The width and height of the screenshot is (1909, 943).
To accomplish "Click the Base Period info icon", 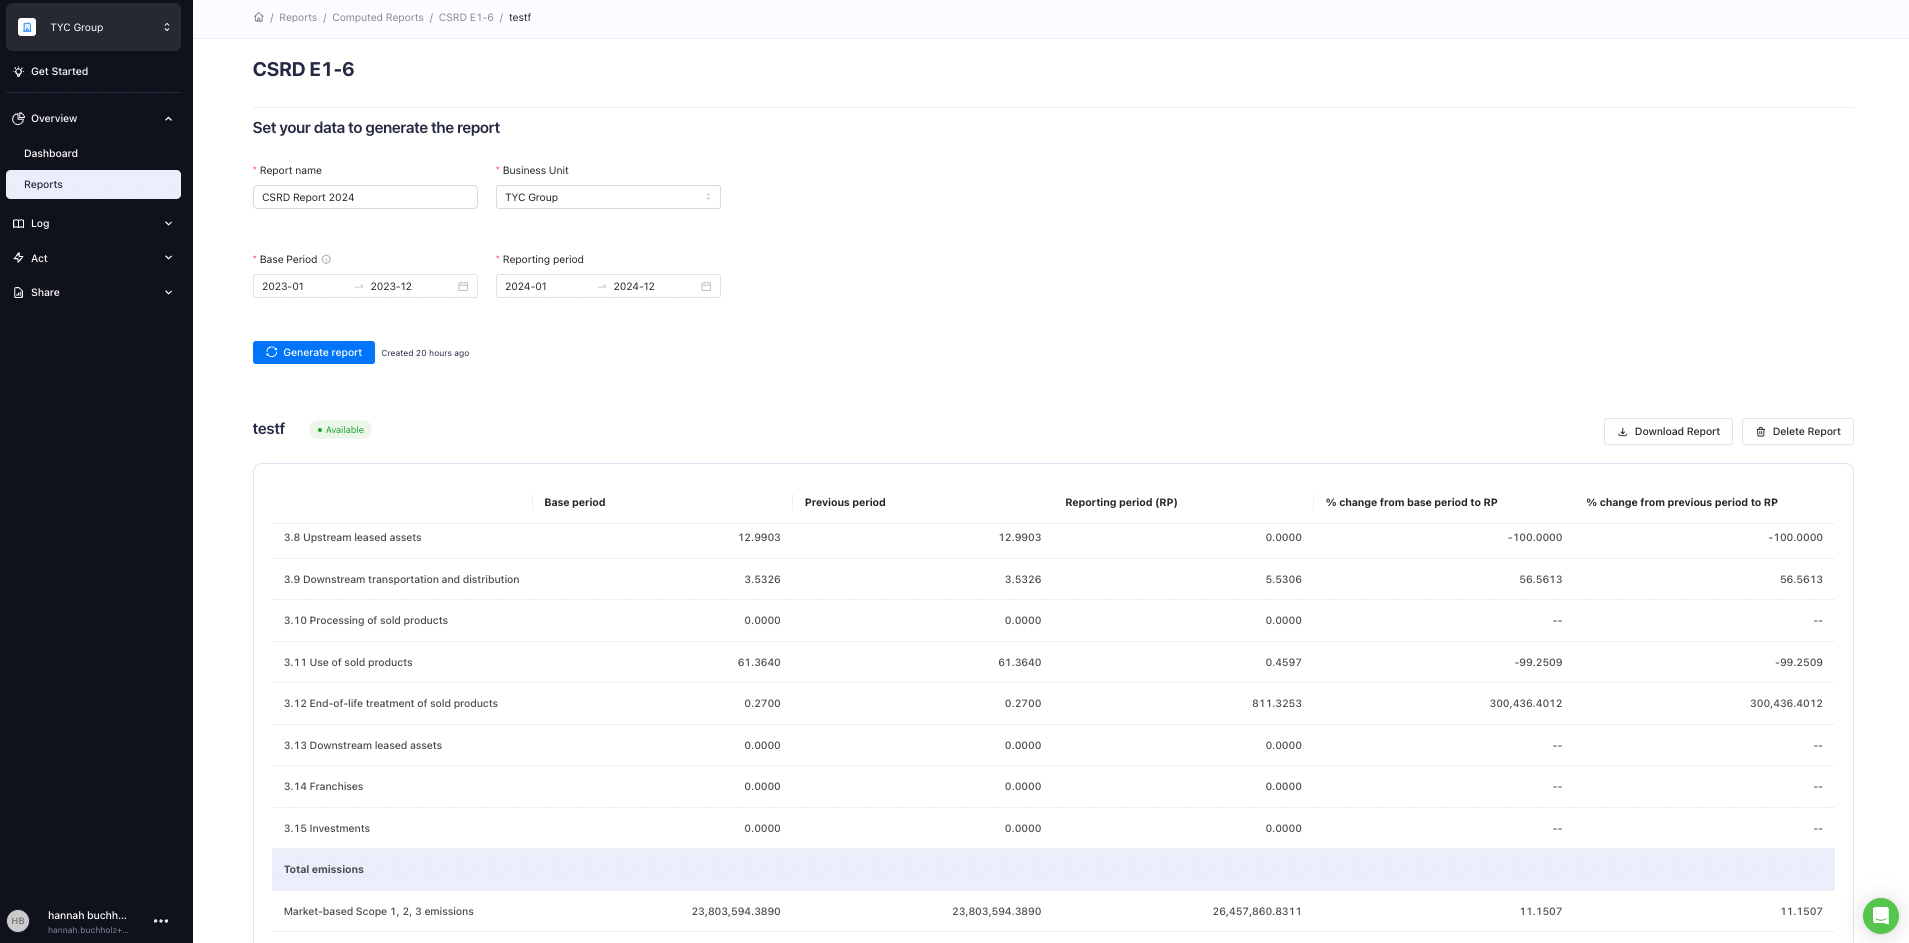I will point(326,259).
